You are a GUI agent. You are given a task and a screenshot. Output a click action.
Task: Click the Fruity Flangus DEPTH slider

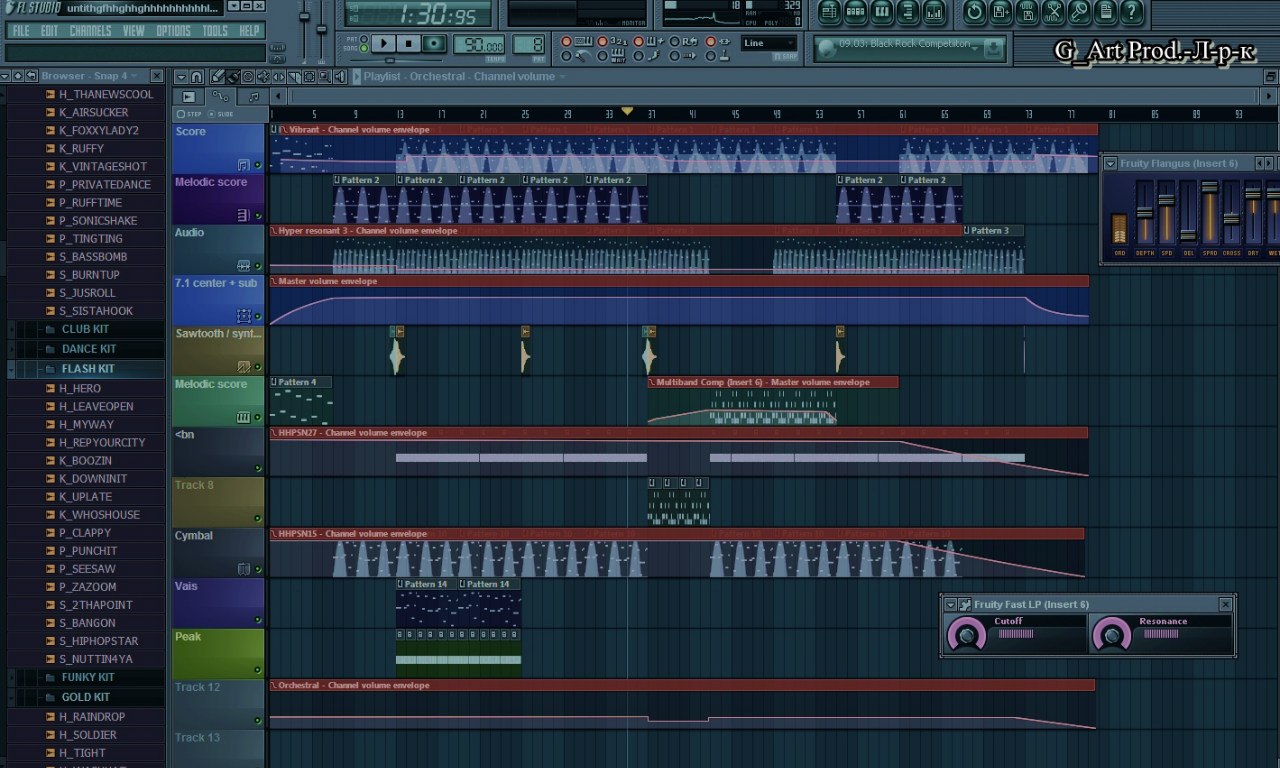(x=1143, y=211)
